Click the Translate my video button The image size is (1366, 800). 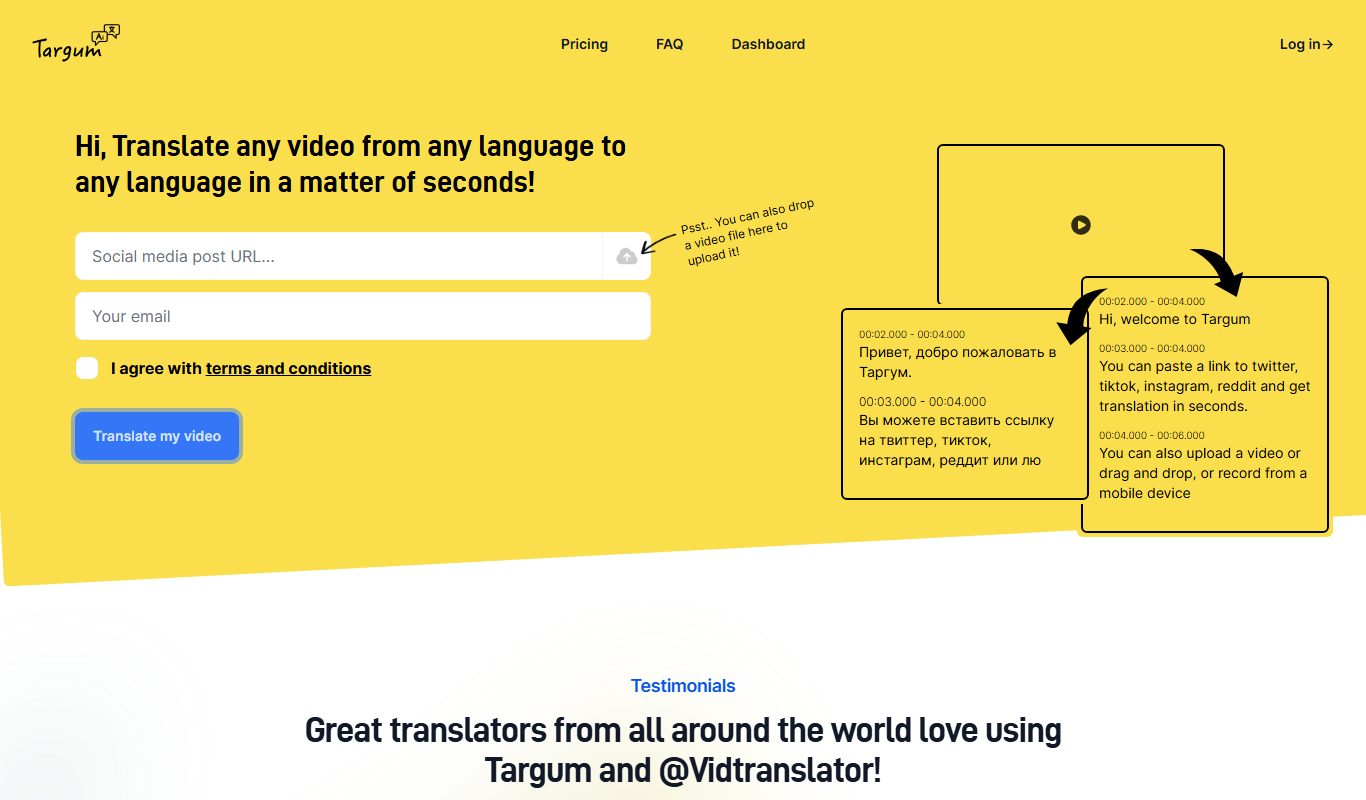tap(157, 436)
